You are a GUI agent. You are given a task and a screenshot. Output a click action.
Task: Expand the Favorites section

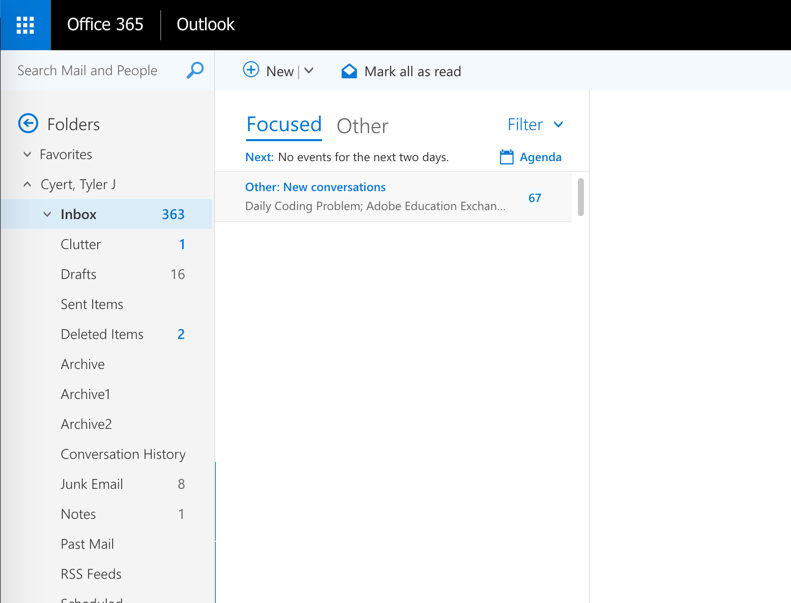pos(27,155)
